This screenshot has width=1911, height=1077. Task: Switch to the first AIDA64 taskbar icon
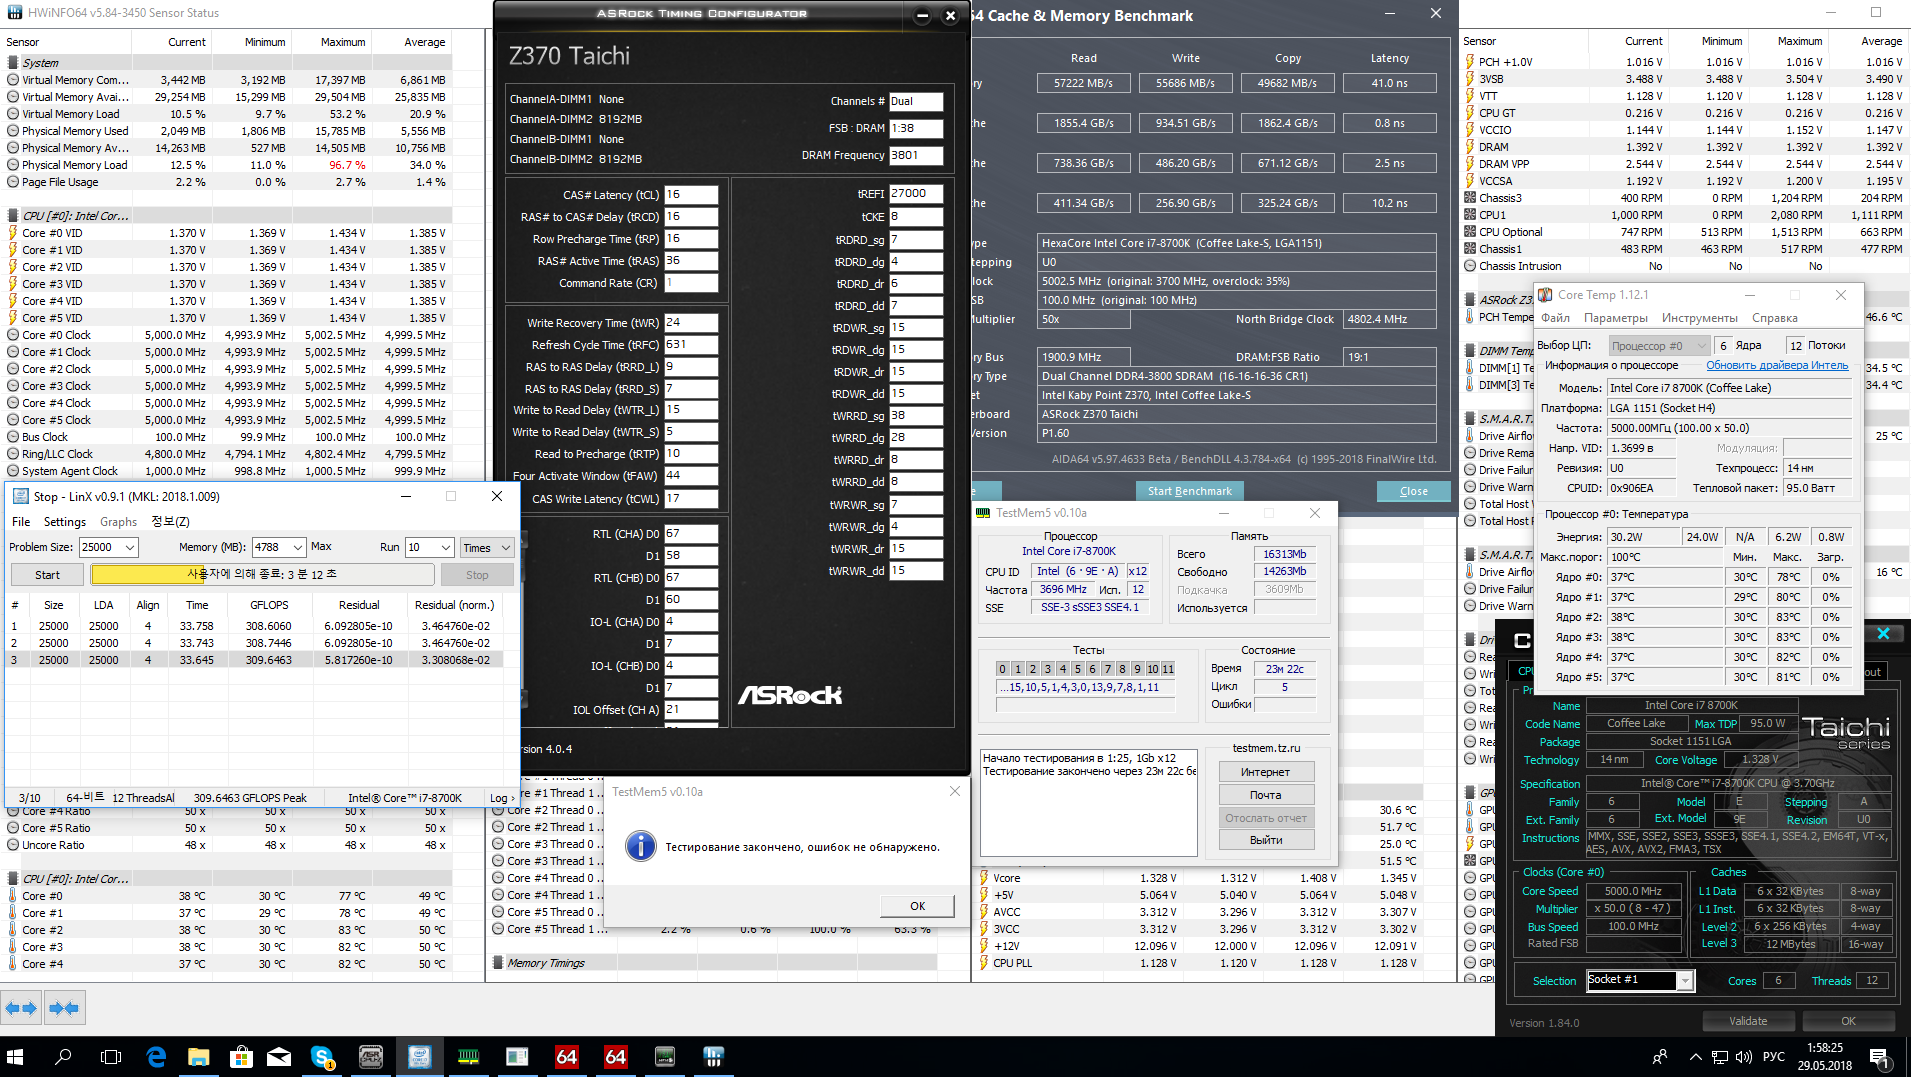click(567, 1057)
